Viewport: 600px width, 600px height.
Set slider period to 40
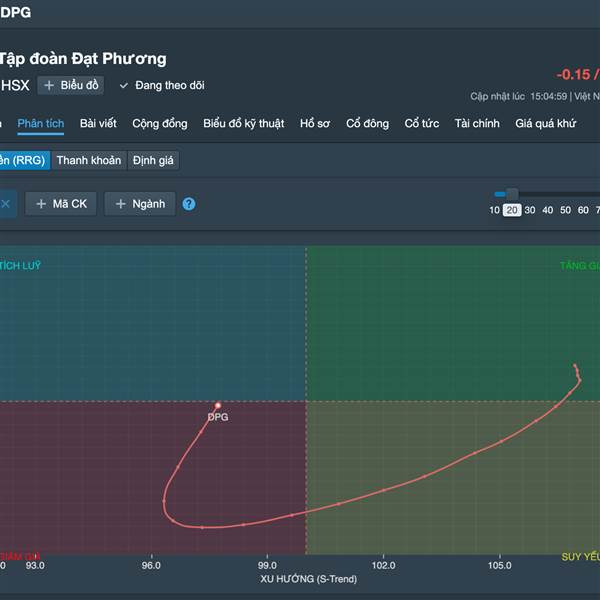coord(548,210)
